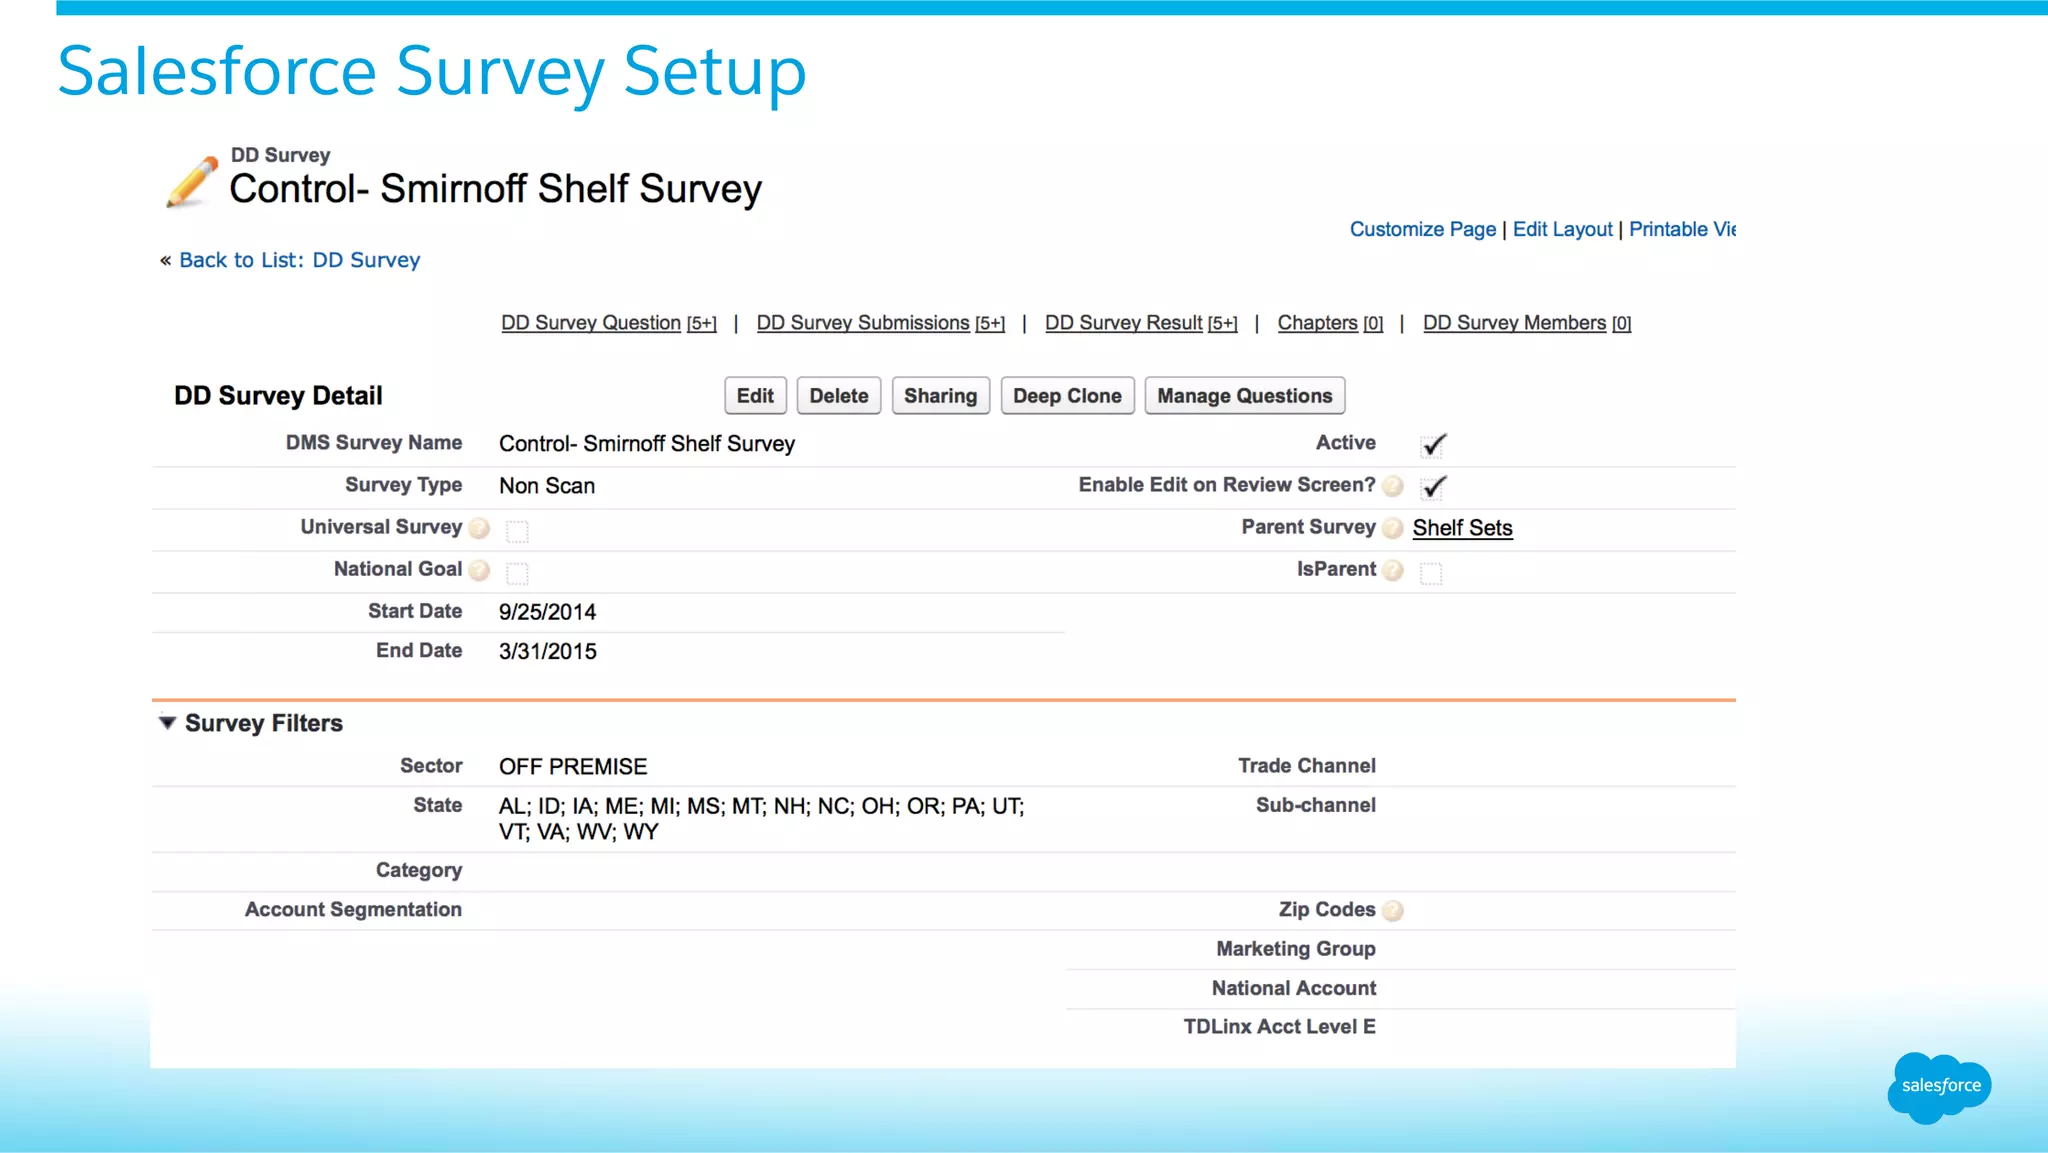Click the help icon beside Universal Survey
The image size is (2048, 1153).
tap(479, 528)
